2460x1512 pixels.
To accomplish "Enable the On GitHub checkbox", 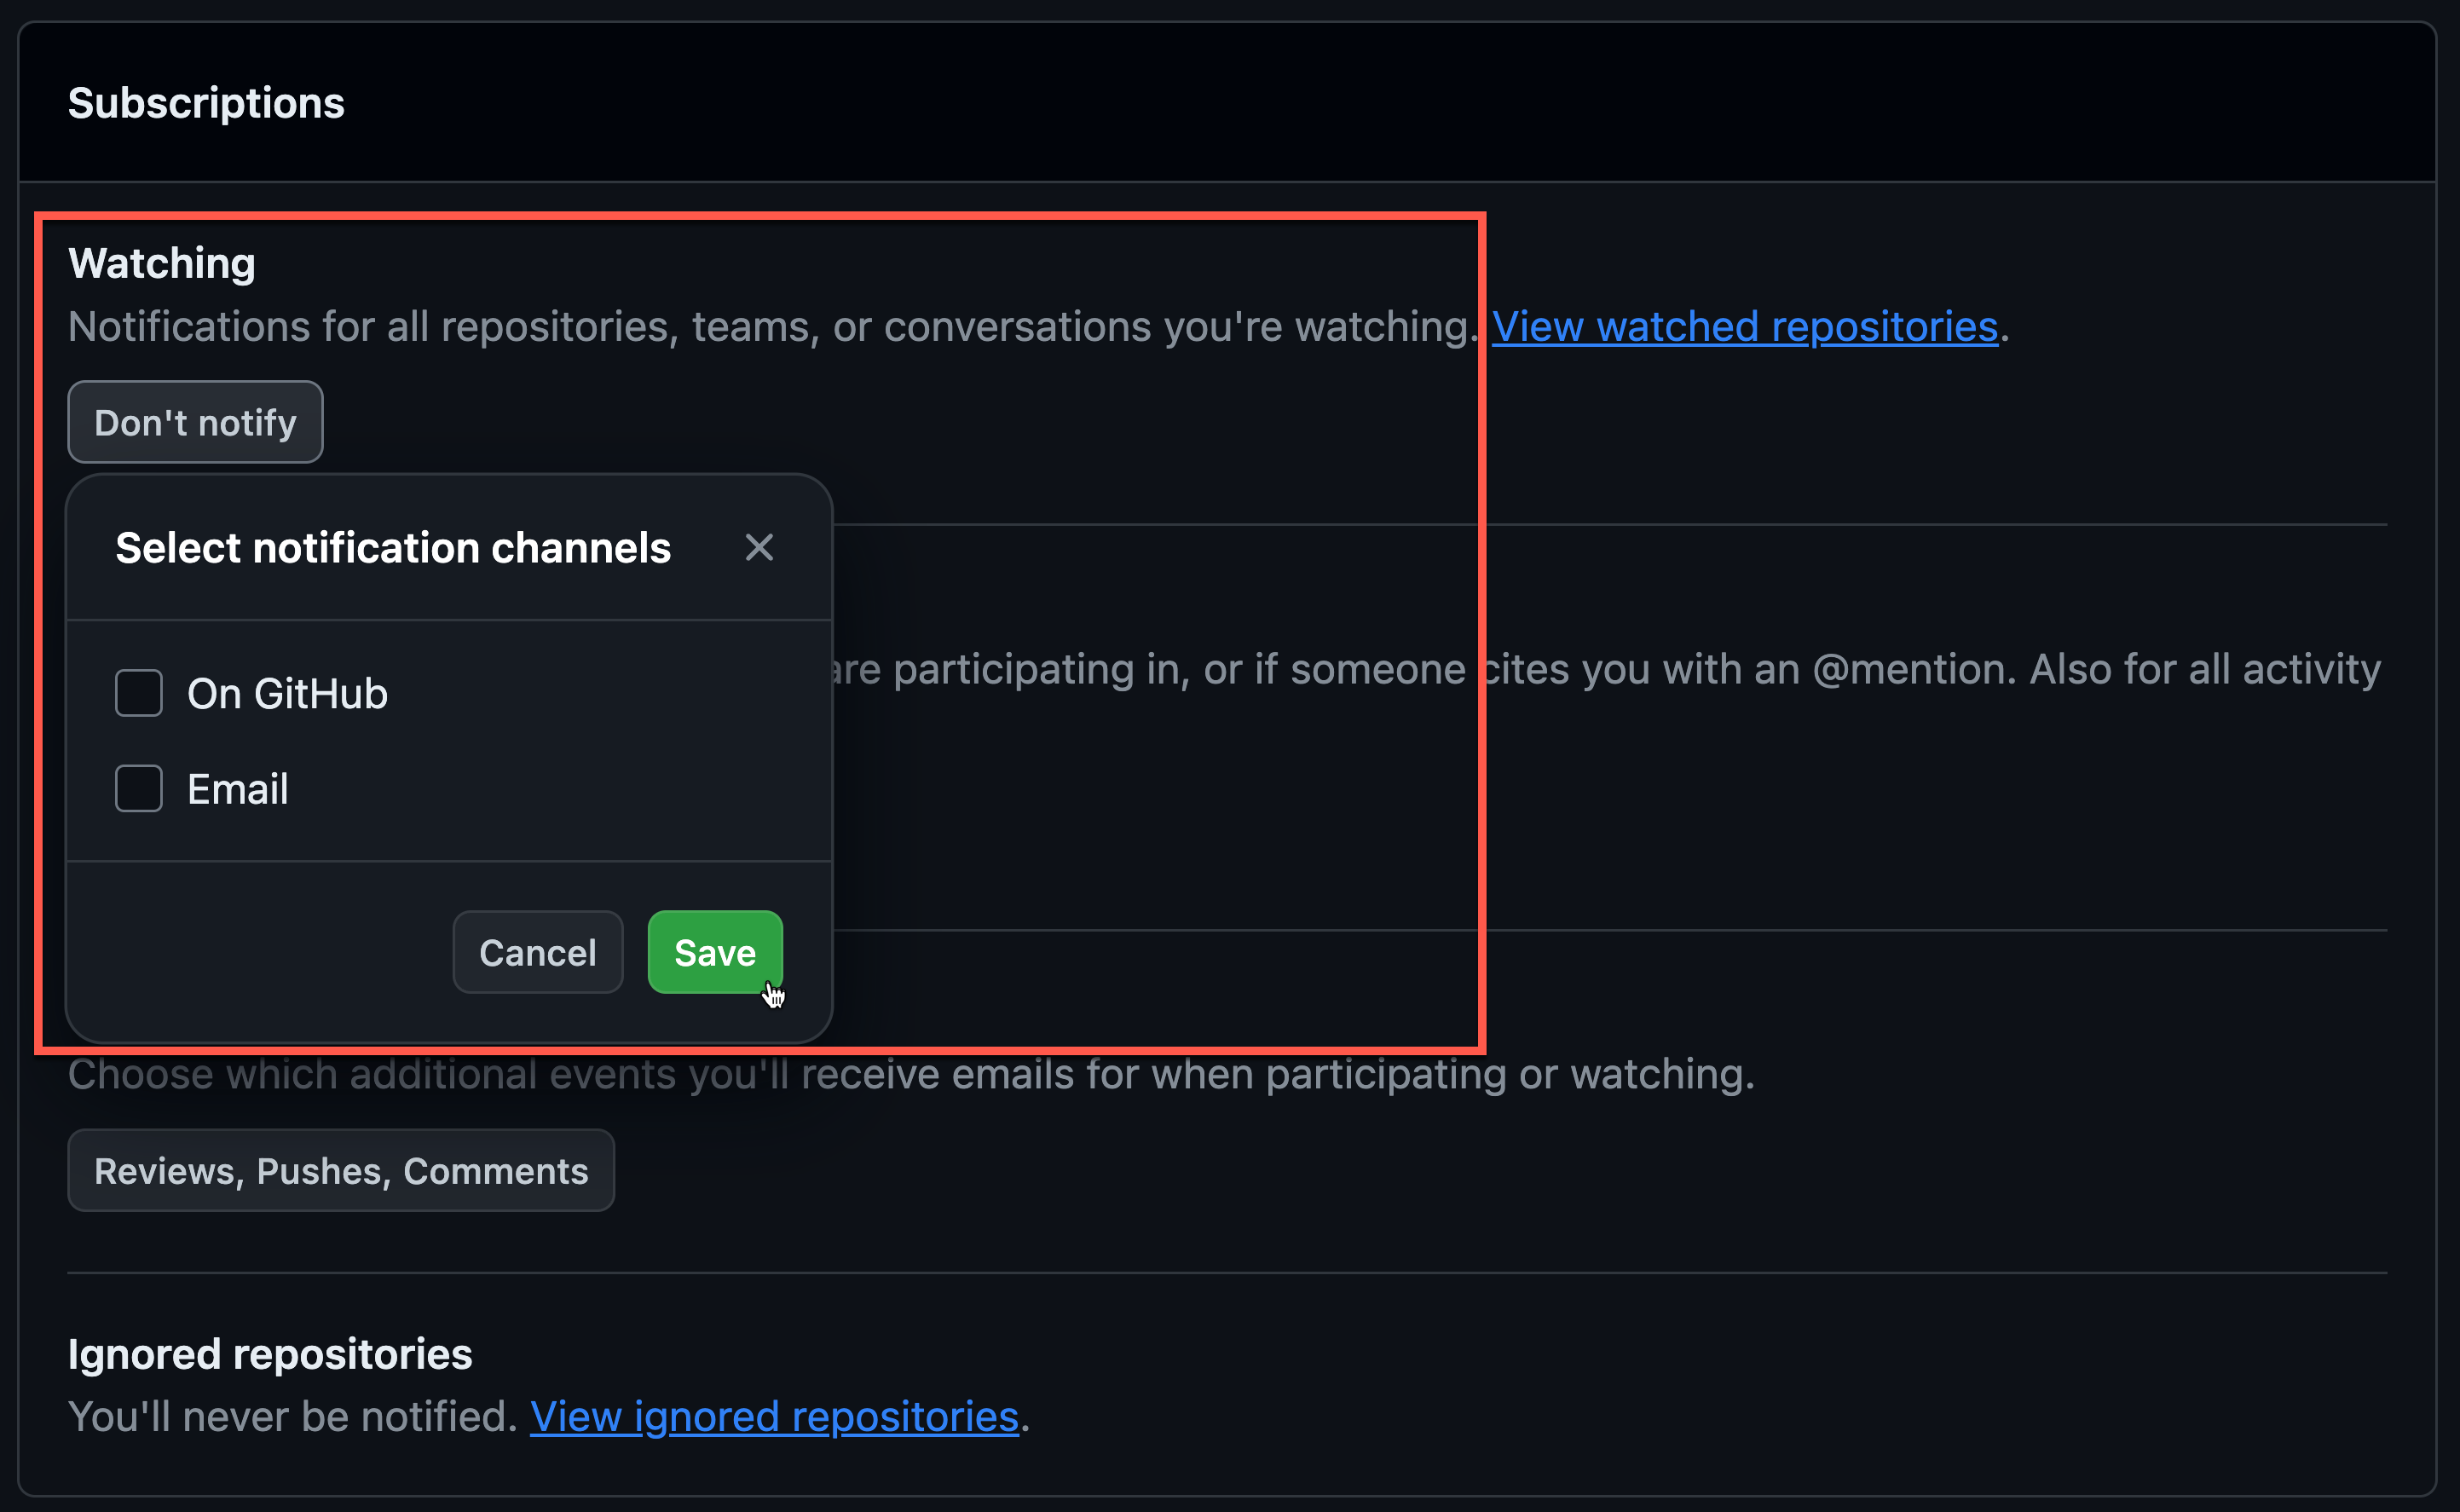I will [x=139, y=693].
